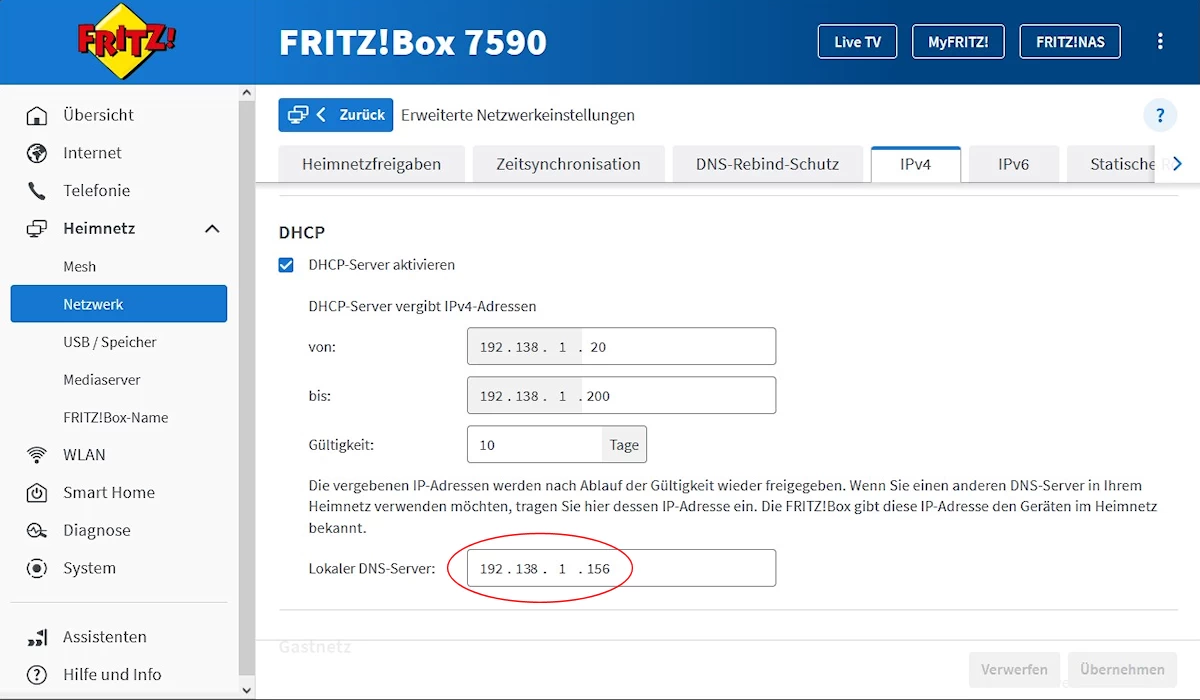
Task: Click the System icon
Action: 37,569
